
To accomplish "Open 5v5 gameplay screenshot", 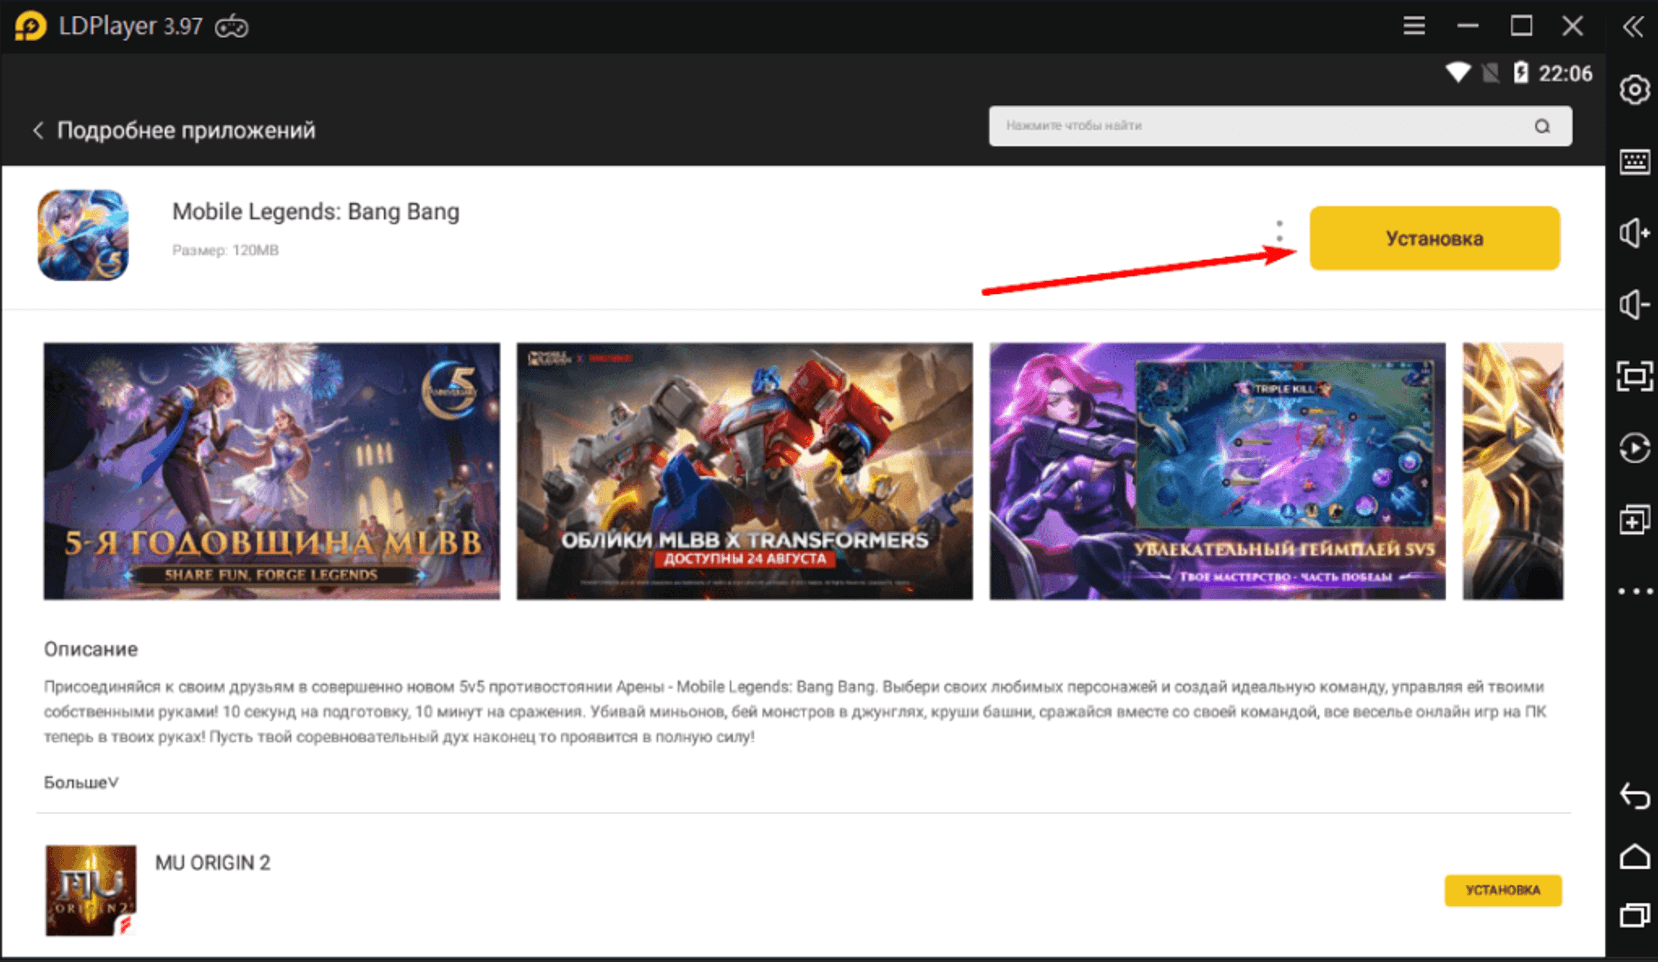I will [x=1217, y=471].
